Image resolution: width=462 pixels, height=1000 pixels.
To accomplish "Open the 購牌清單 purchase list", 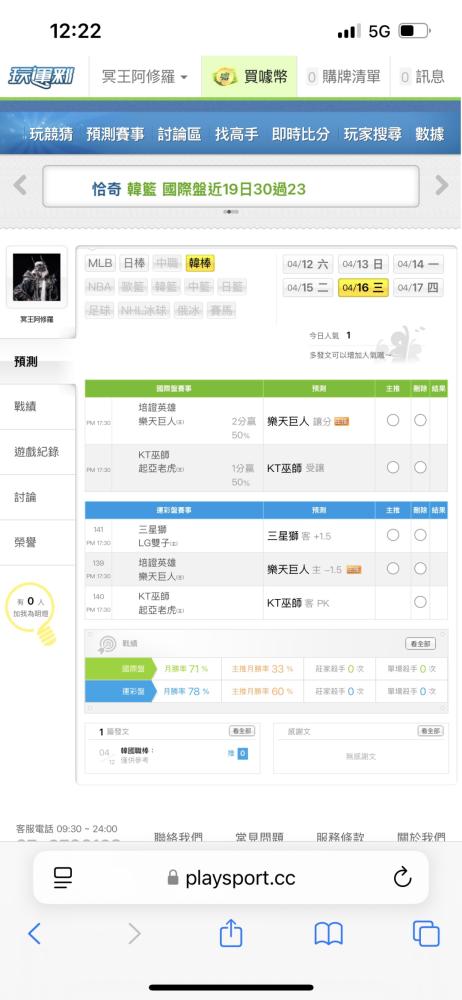I will 344,77.
